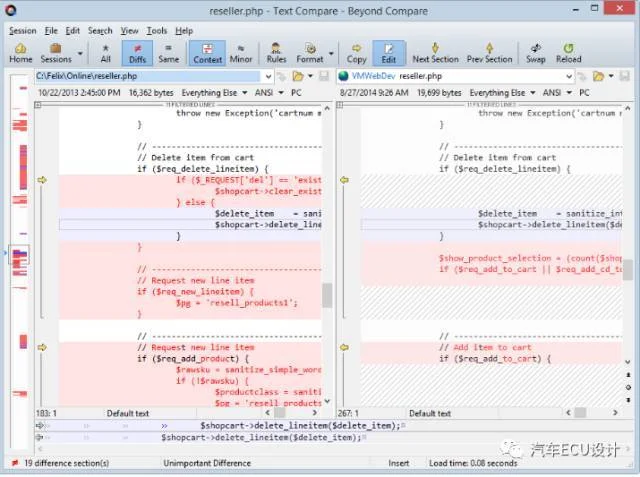This screenshot has height=477, width=640.
Task: Show All lines toggle
Action: coord(105,53)
